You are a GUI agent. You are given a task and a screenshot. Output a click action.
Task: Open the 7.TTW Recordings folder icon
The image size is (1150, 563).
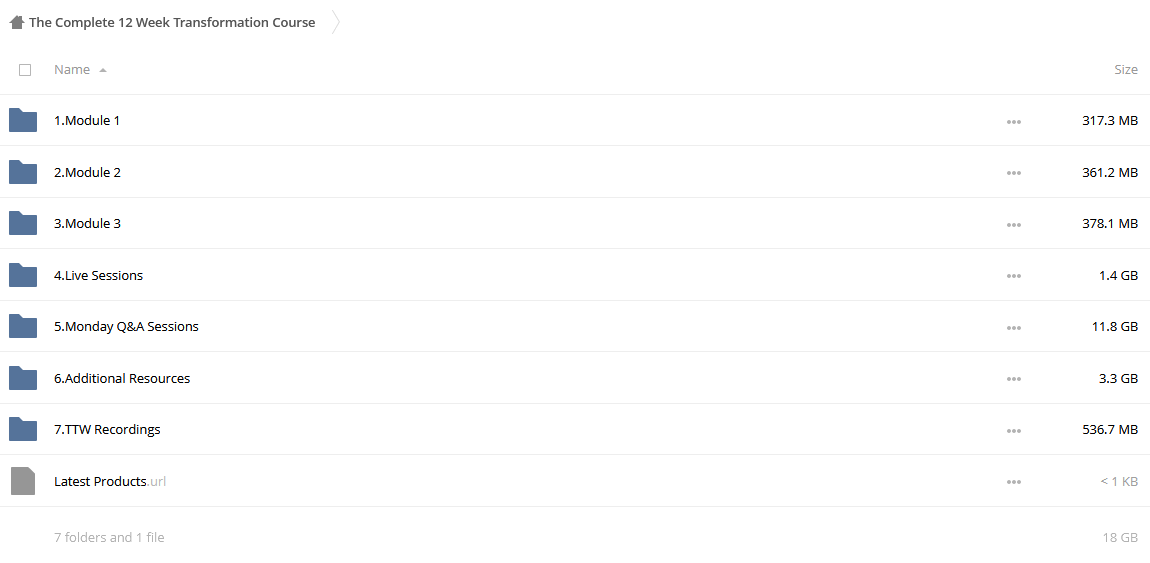pos(23,430)
